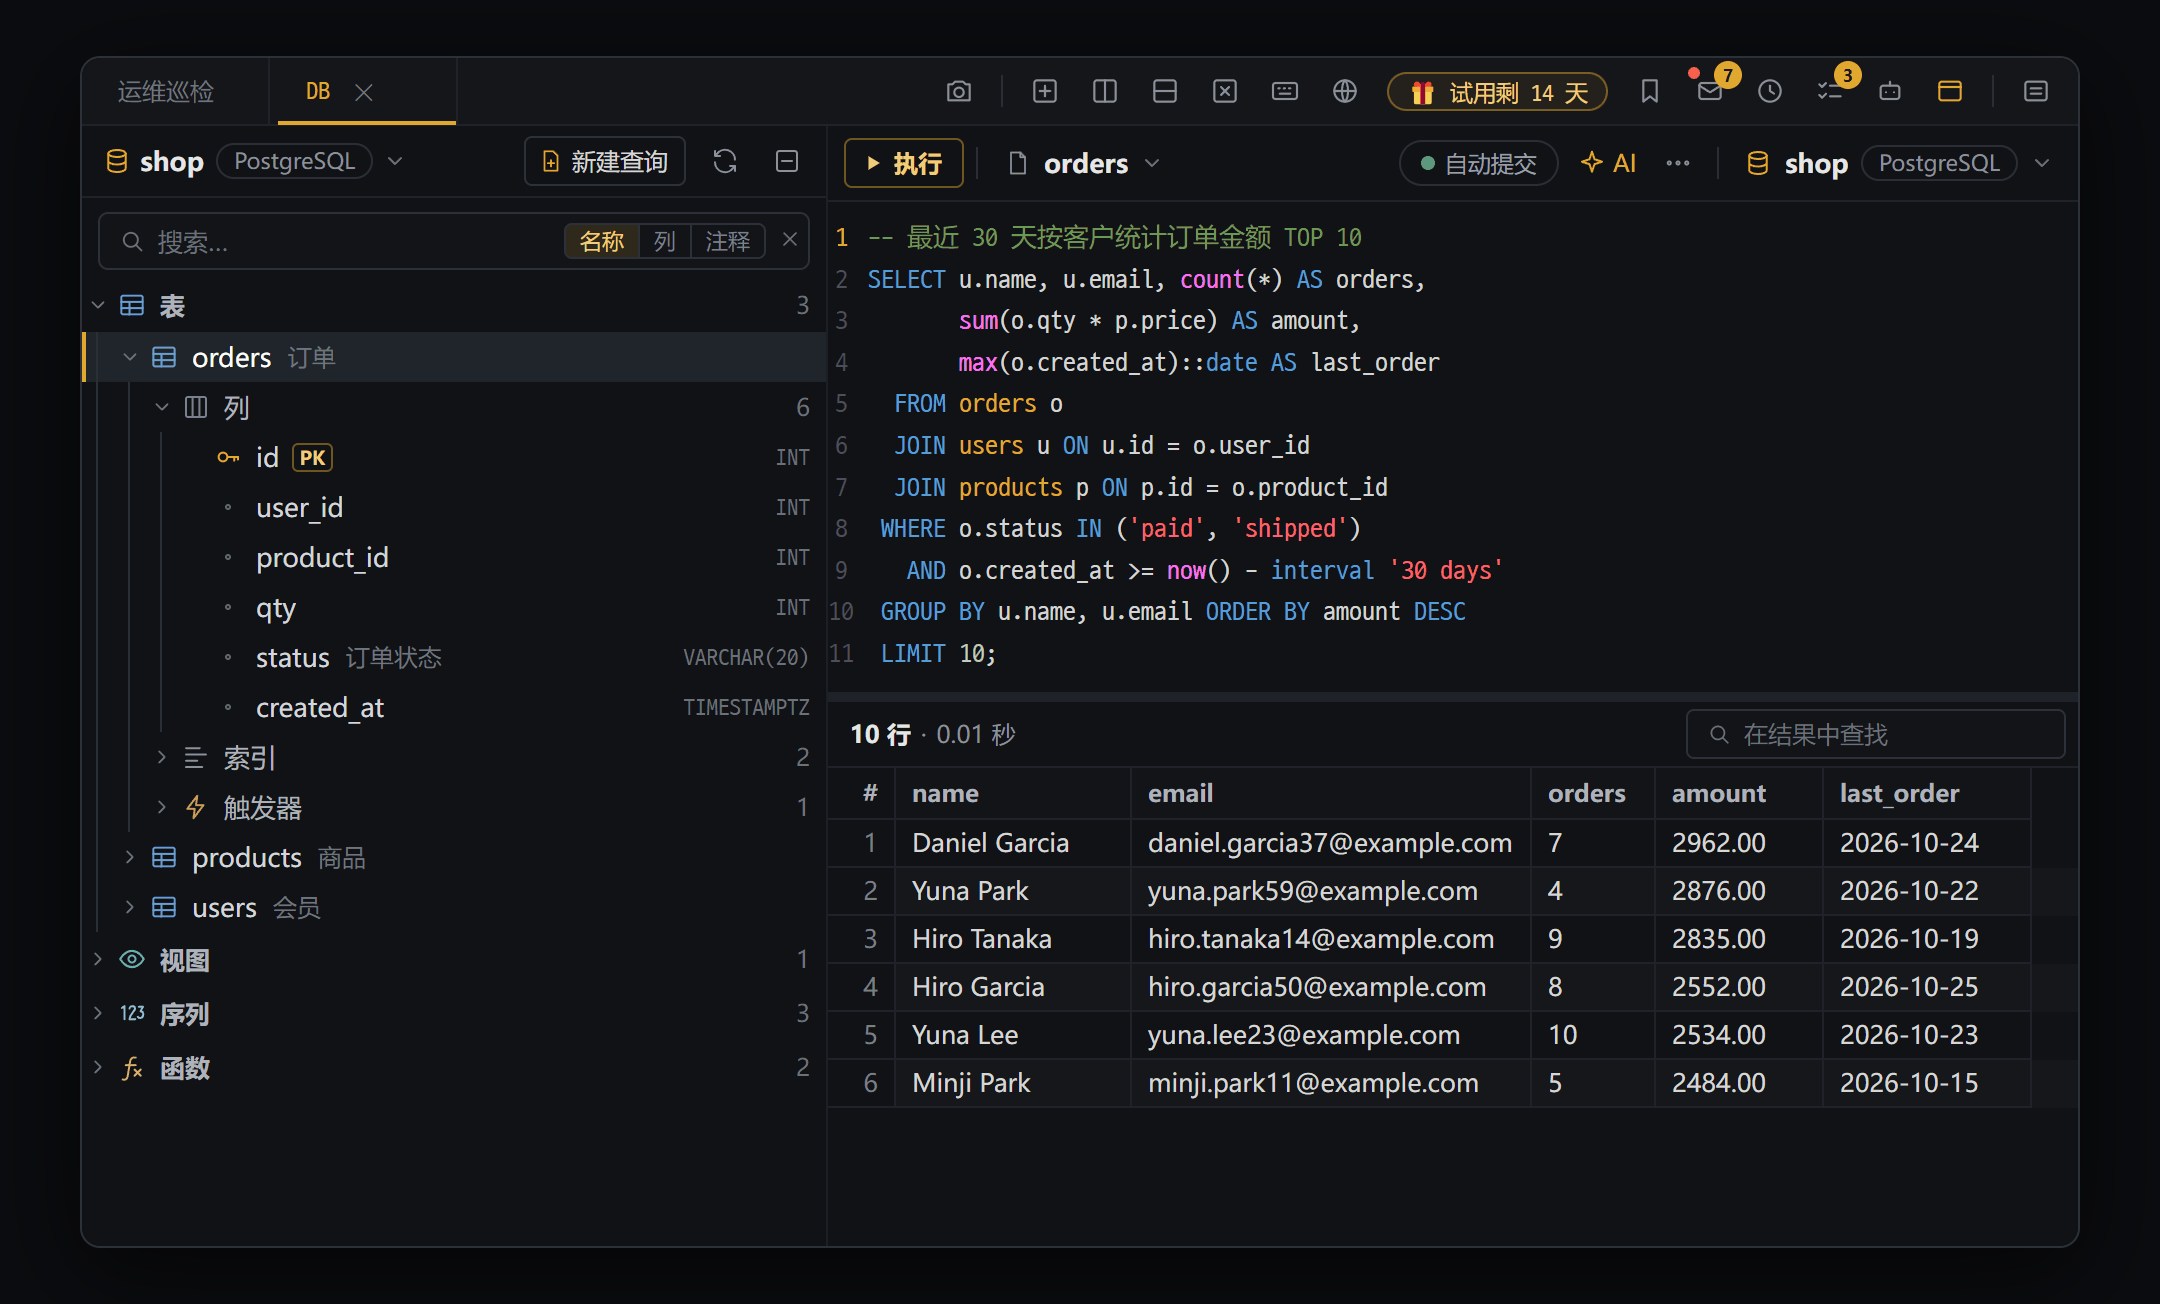Viewport: 2160px width, 1304px height.
Task: Refresh the database schema tree
Action: pos(725,161)
